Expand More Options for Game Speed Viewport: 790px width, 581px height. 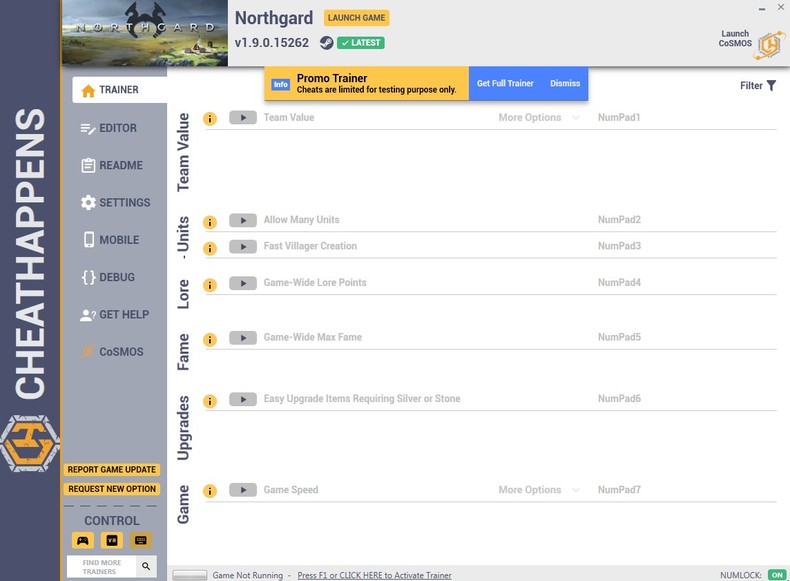[x=539, y=490]
